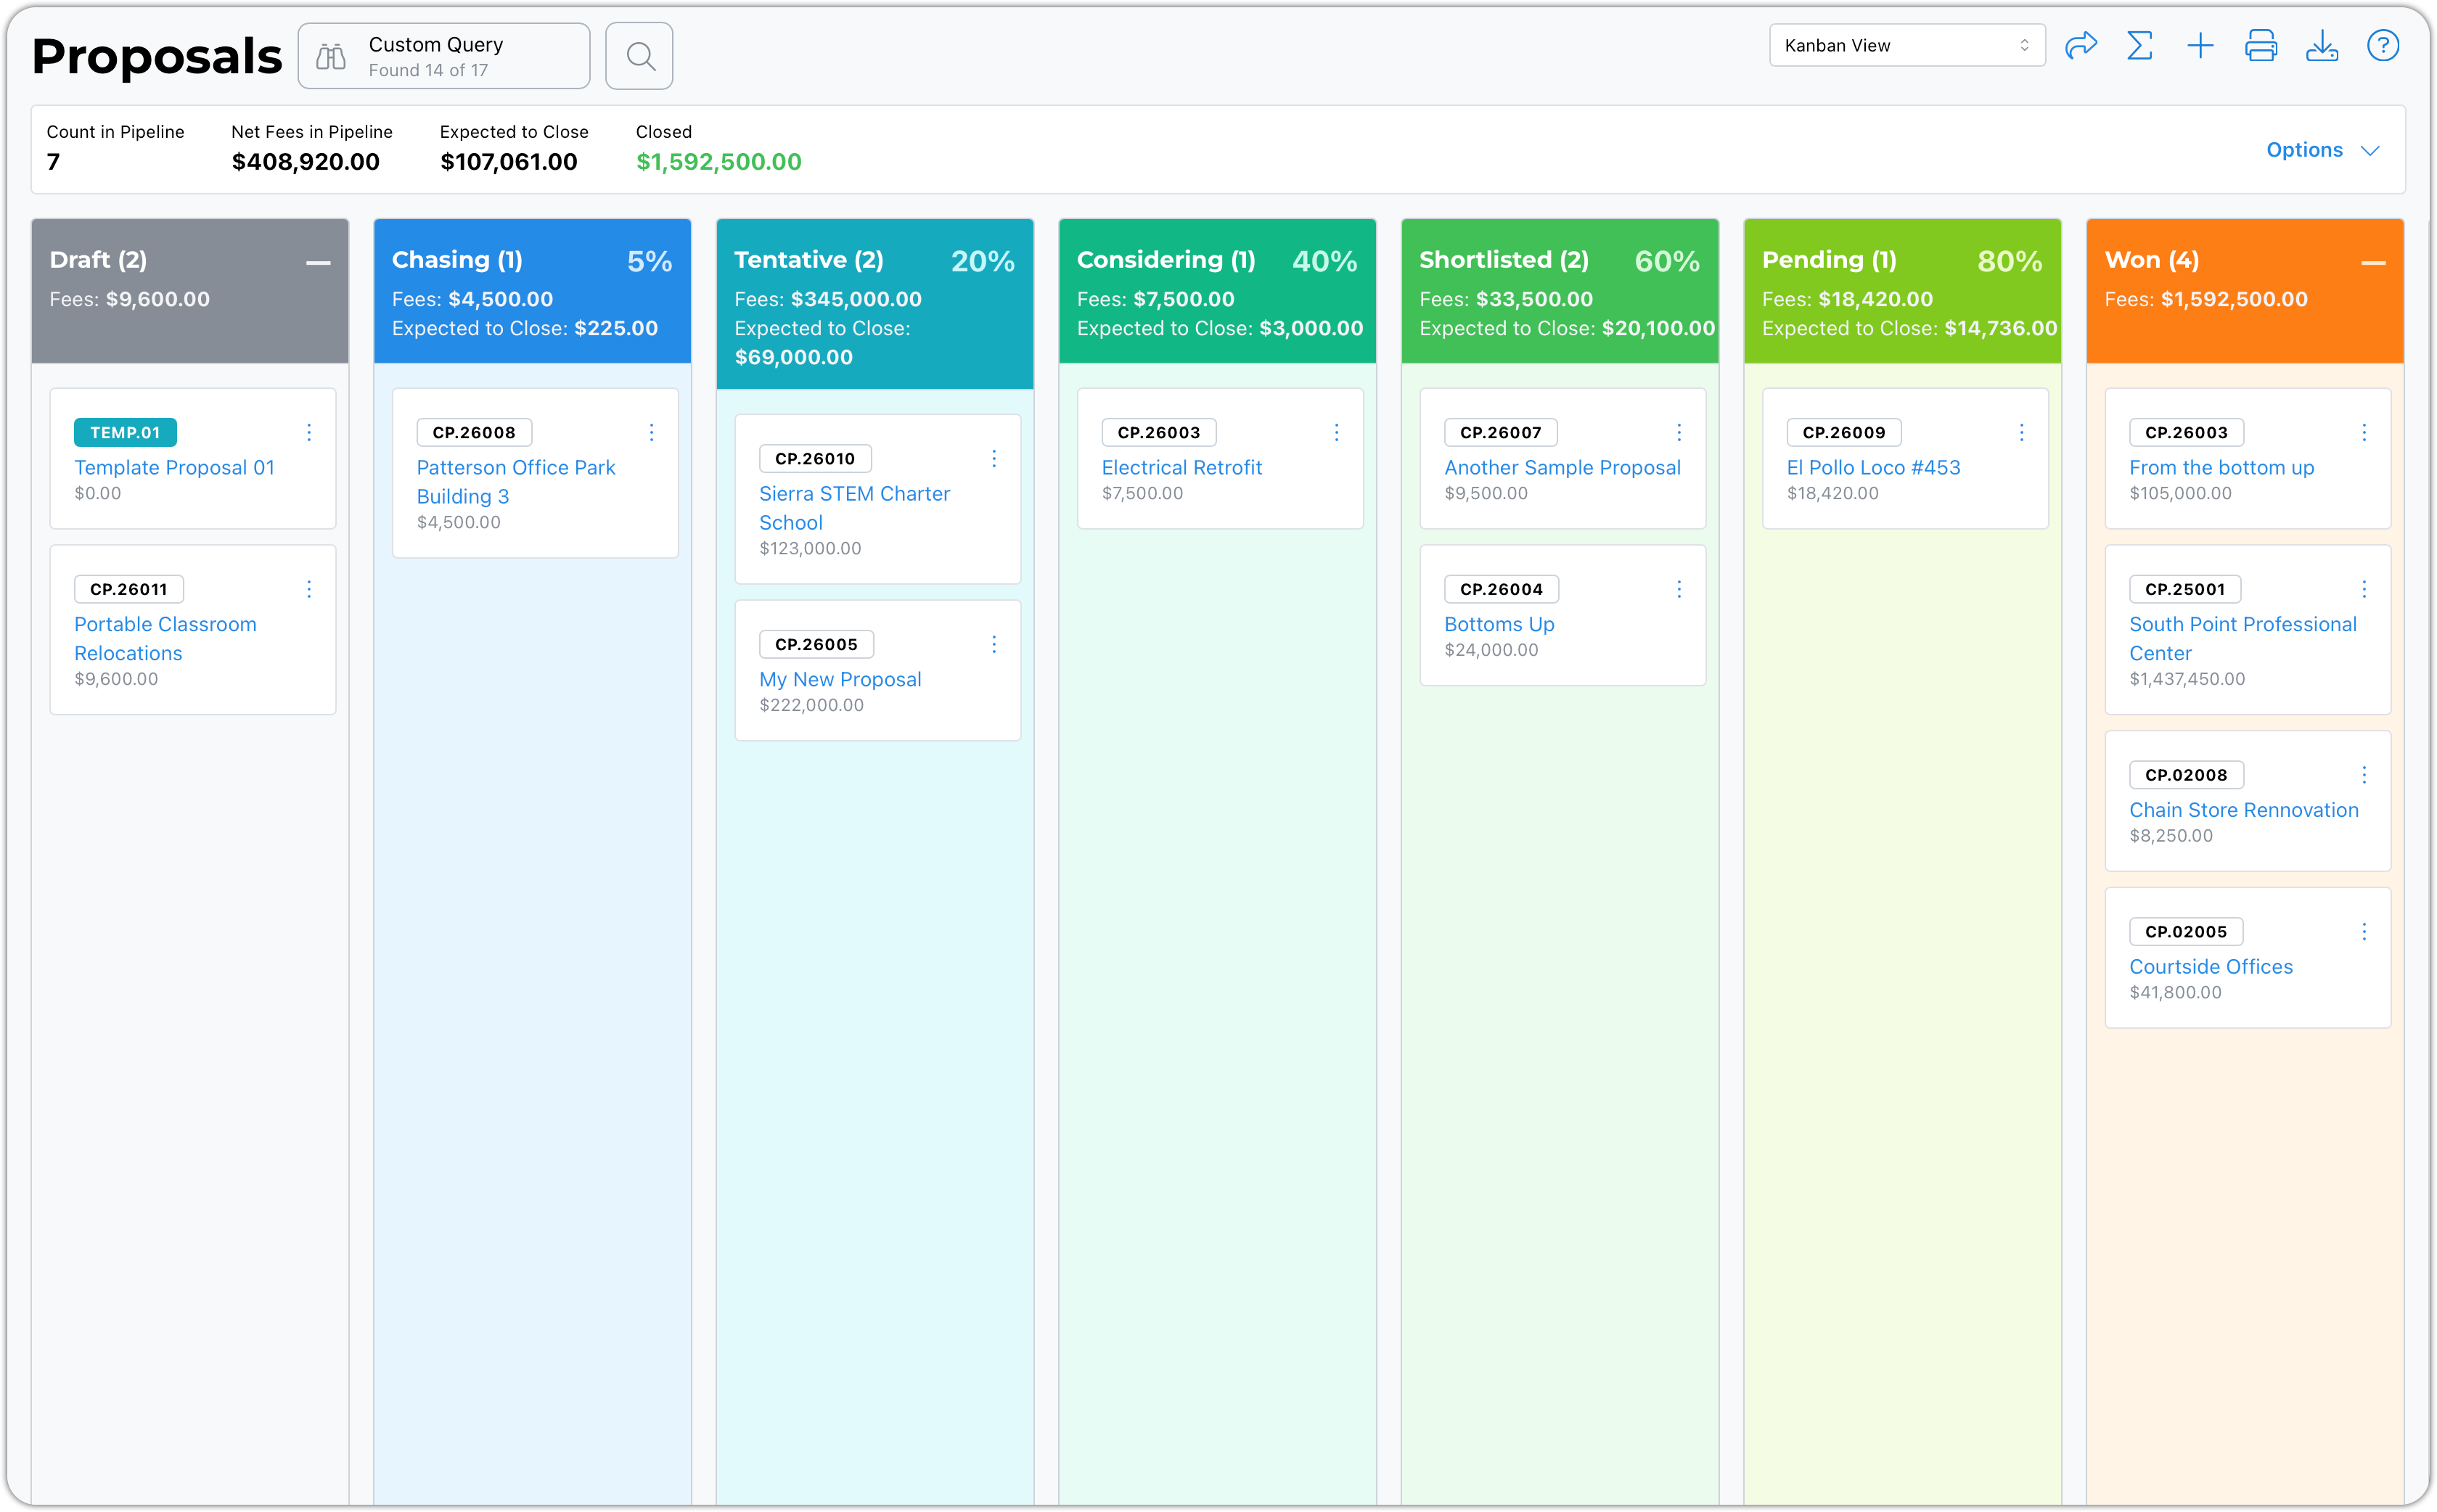This screenshot has height=1512, width=2437.
Task: Open South Point Professional Center proposal
Action: (x=2242, y=638)
